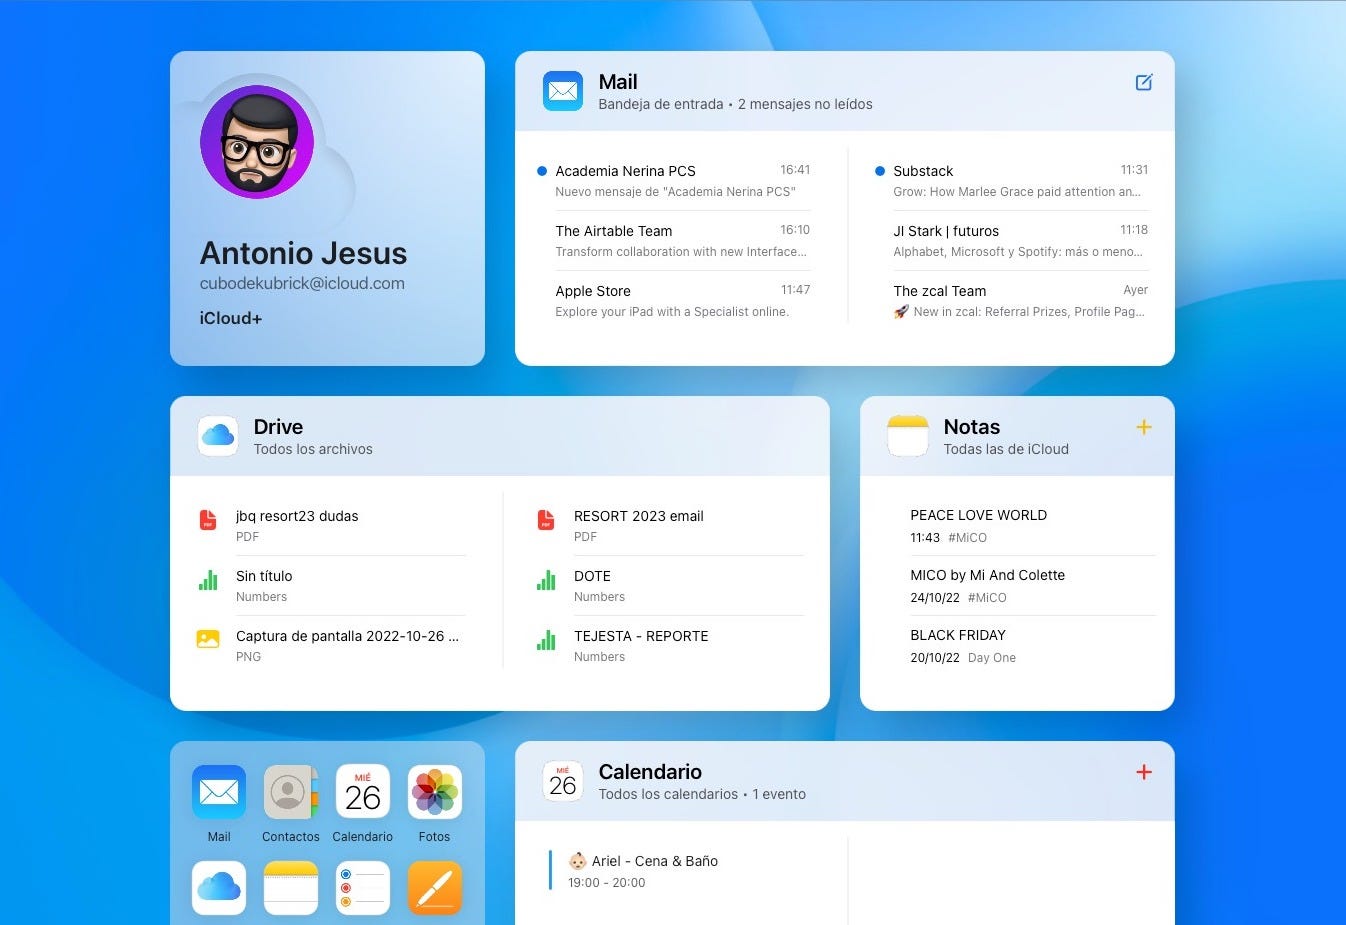1346x925 pixels.
Task: Click Numbers icon of Sin título file
Action: pos(208,580)
